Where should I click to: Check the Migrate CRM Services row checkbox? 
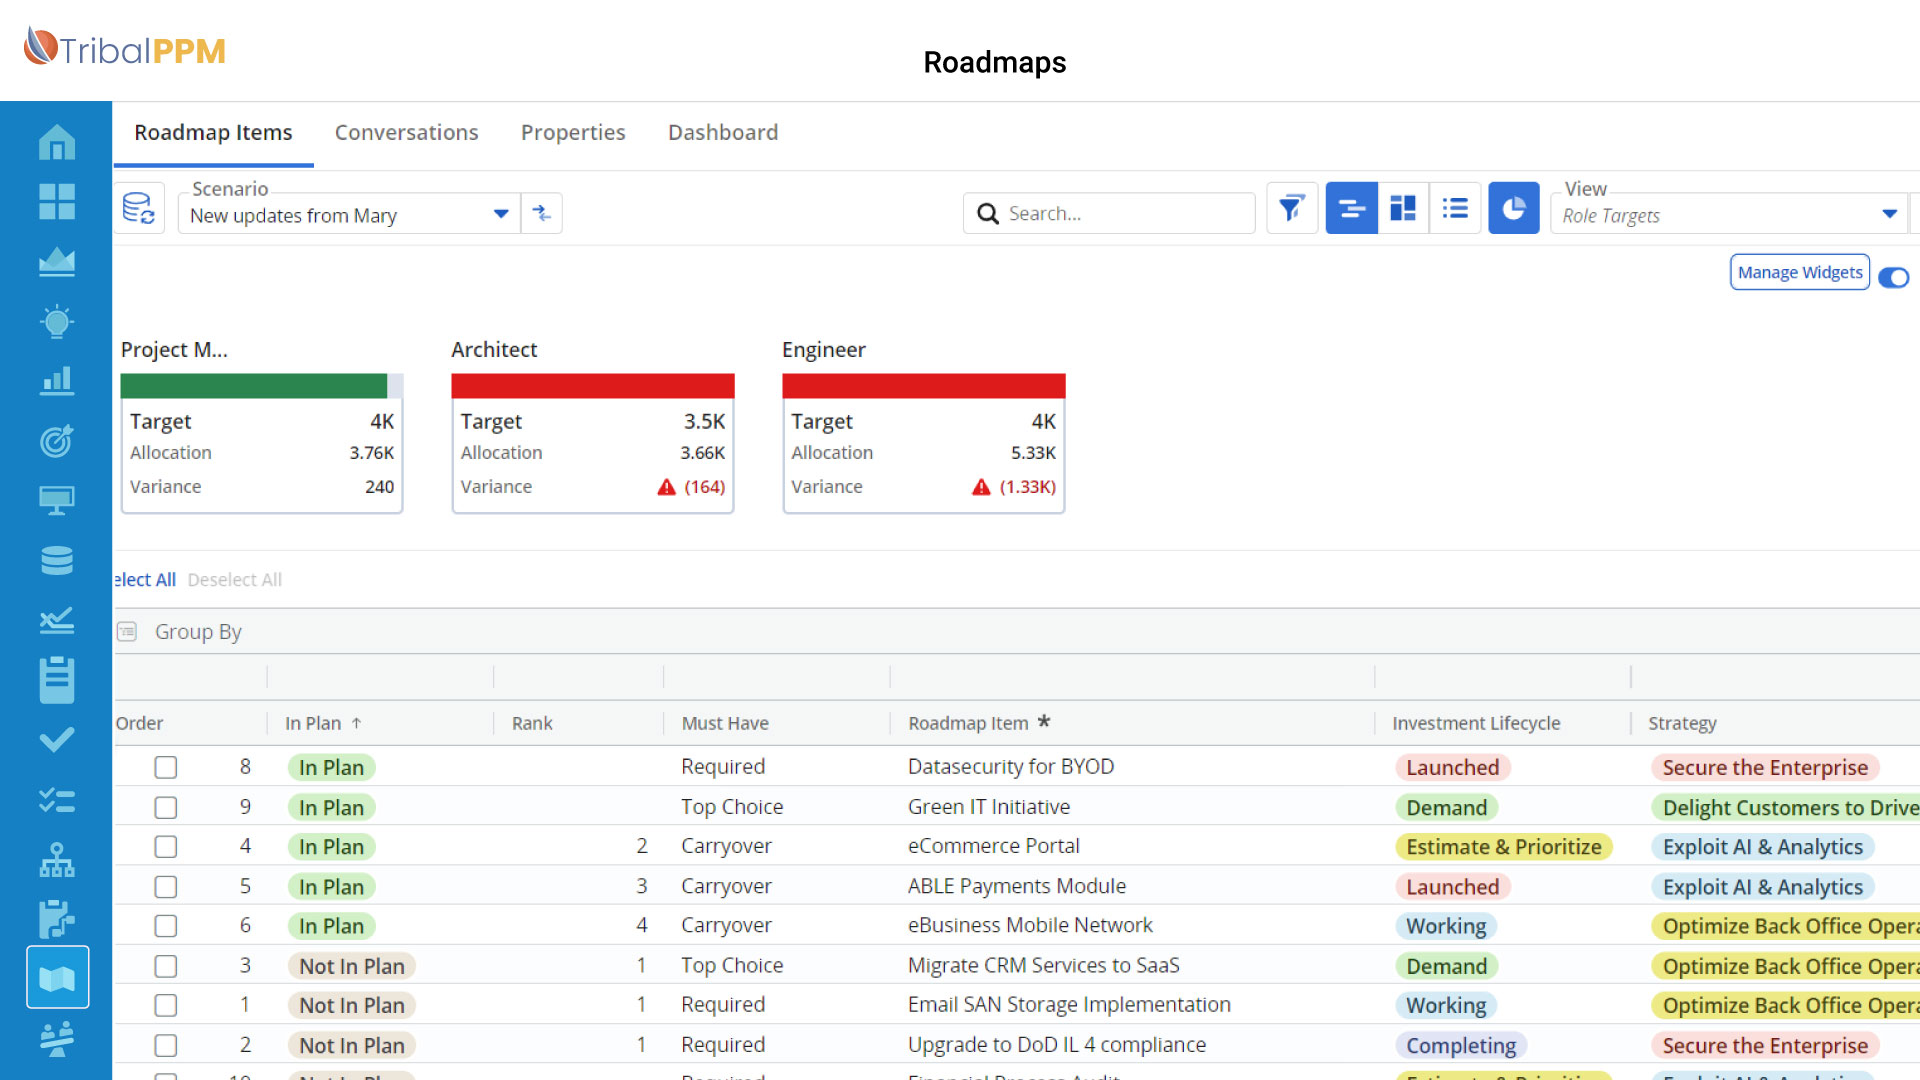tap(166, 965)
